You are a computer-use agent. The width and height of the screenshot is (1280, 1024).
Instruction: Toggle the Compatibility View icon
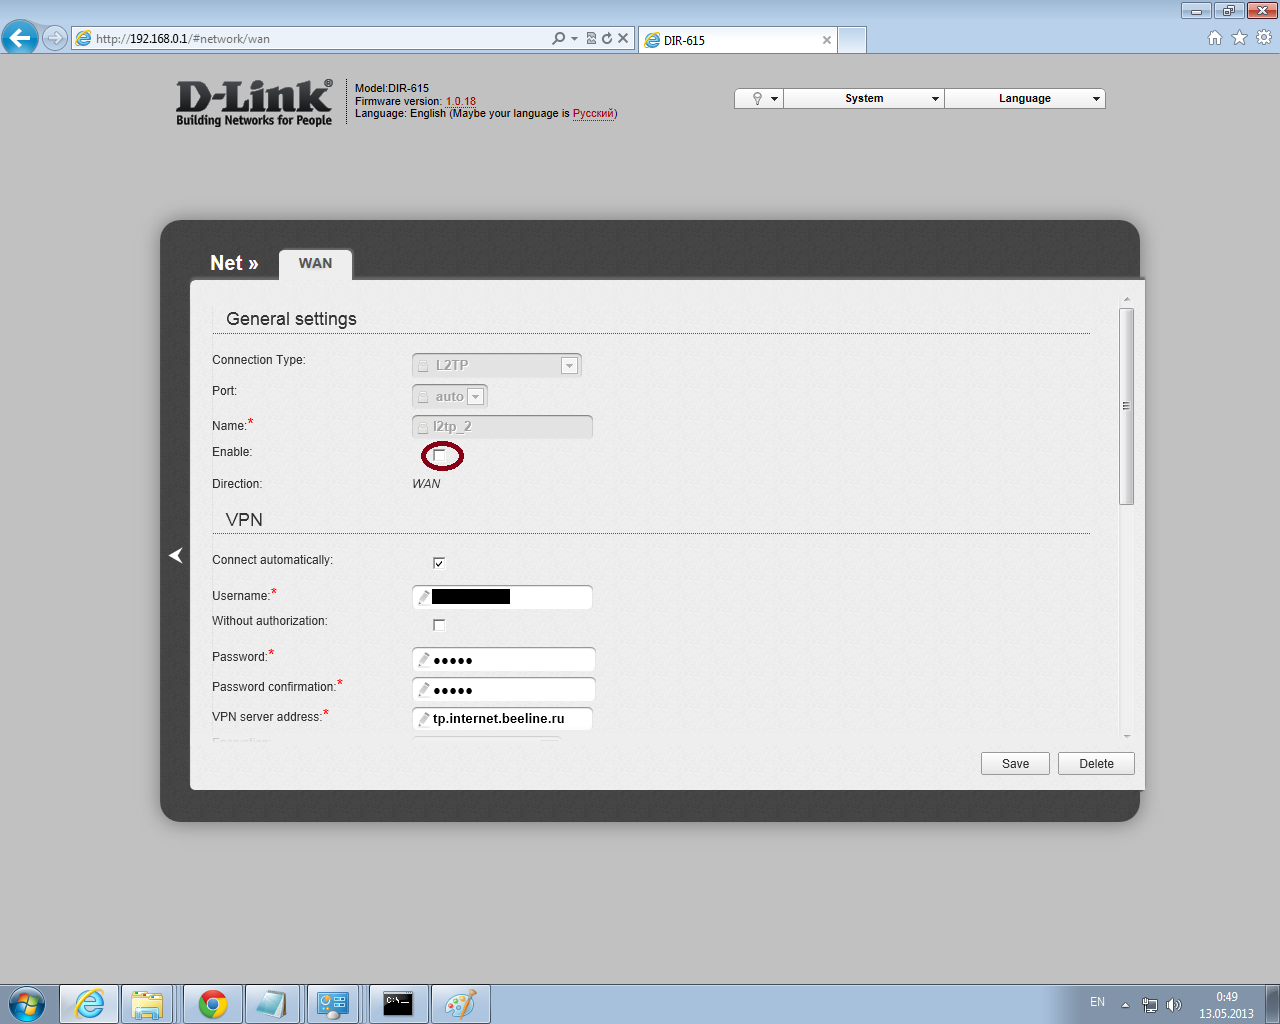click(591, 38)
